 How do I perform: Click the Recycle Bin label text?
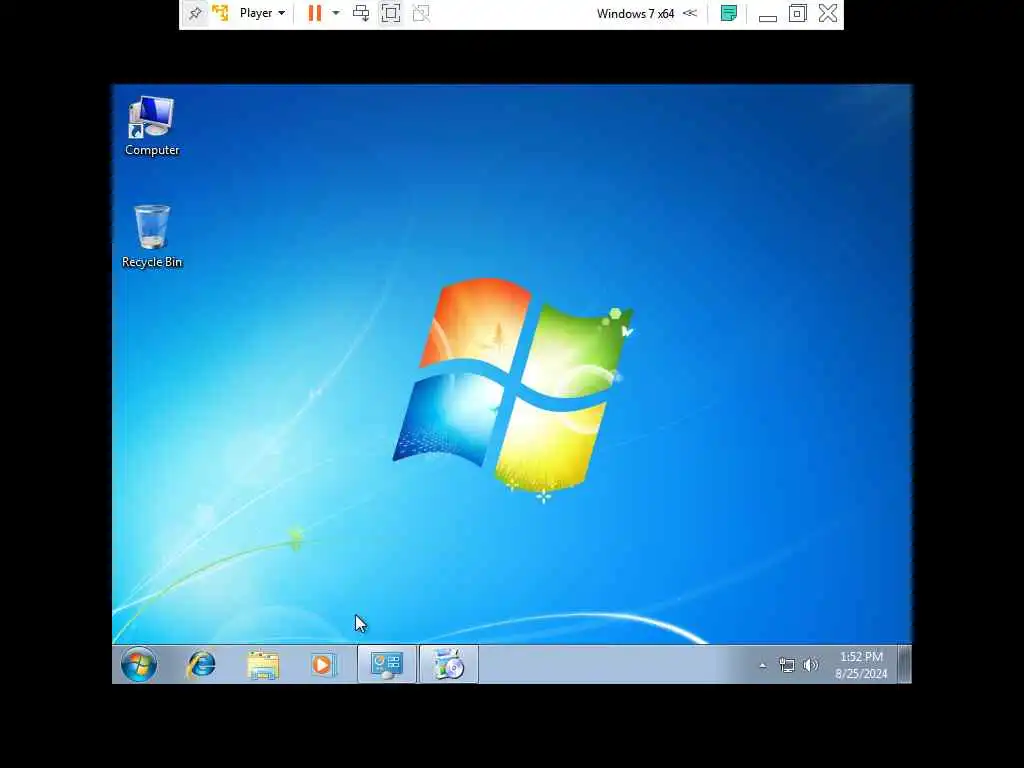tap(152, 262)
